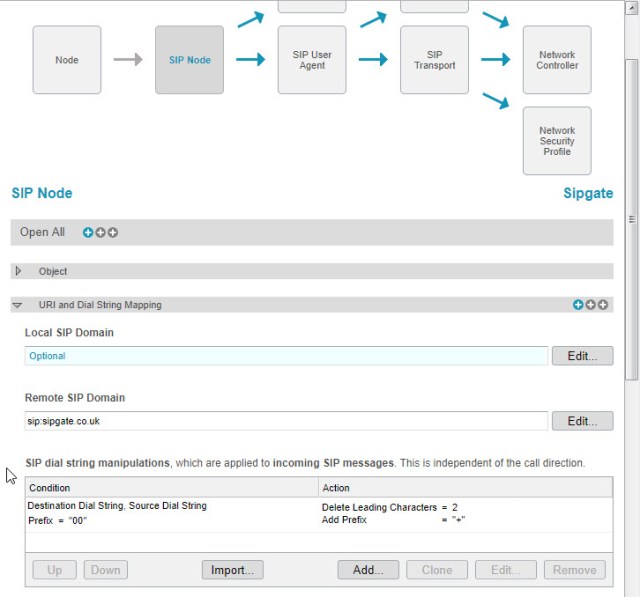Click the rightmost grey circle in URI mapping header
Viewport: 640px width, 597px height.
[604, 305]
